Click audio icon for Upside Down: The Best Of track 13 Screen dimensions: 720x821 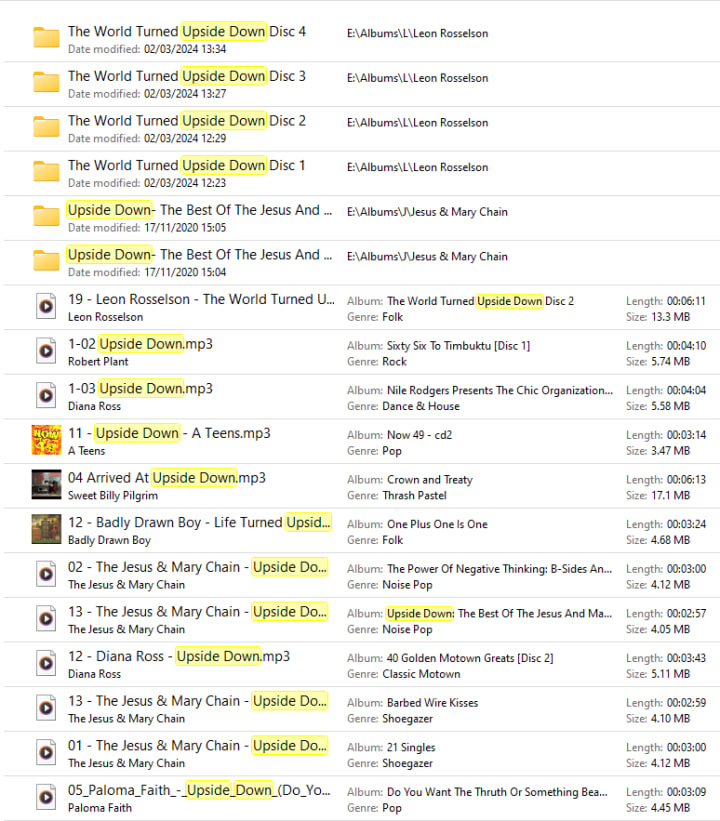[x=46, y=618]
